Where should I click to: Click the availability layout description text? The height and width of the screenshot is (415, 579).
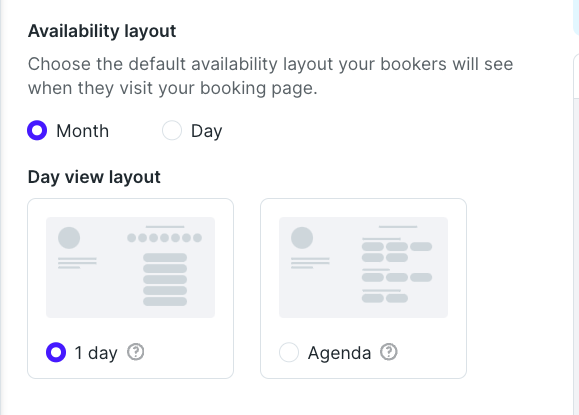(x=270, y=76)
